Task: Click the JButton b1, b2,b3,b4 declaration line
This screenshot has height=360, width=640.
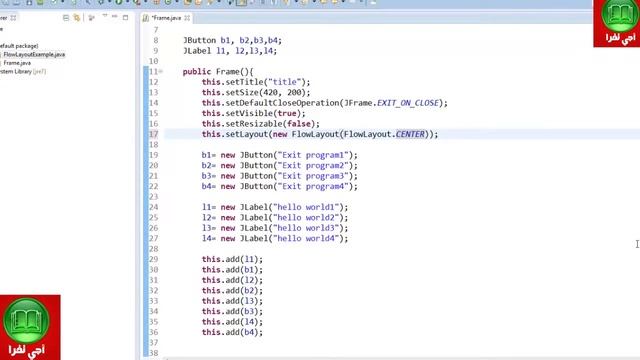Action: pos(232,40)
